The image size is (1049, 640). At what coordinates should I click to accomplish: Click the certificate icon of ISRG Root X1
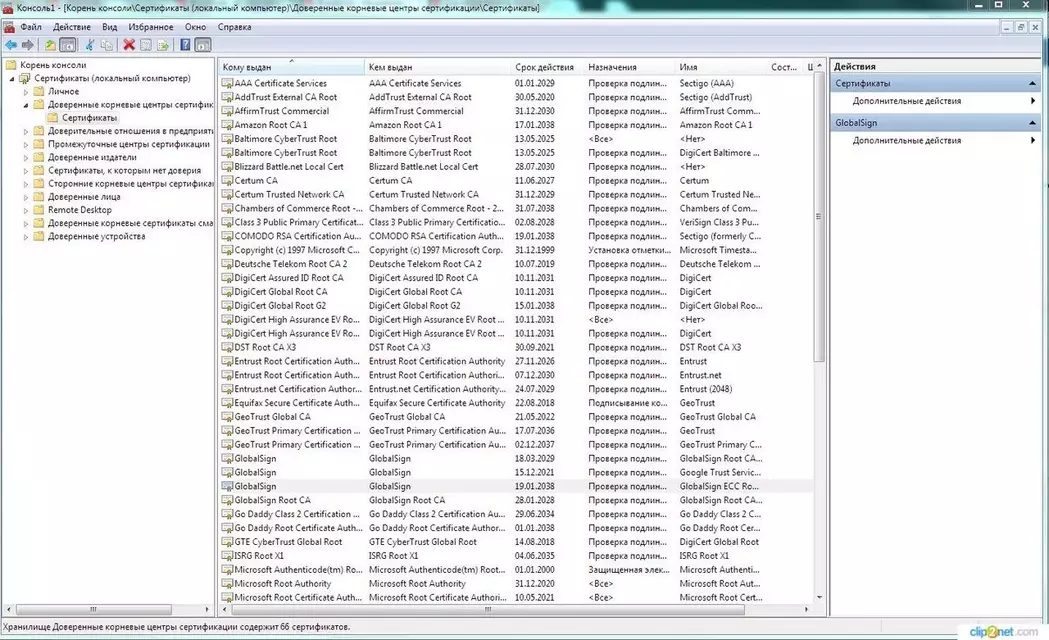(x=227, y=556)
